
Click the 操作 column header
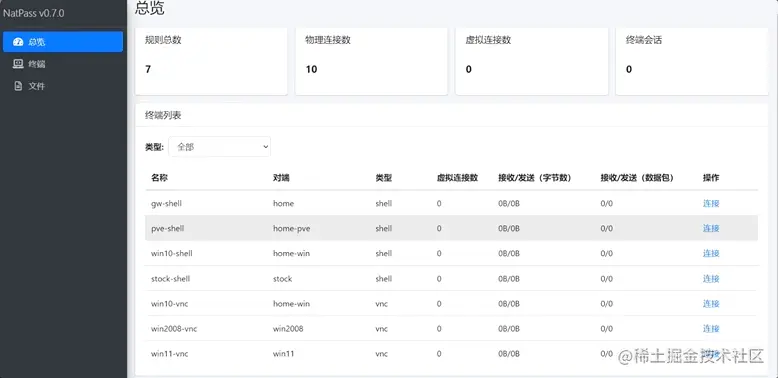(711, 178)
